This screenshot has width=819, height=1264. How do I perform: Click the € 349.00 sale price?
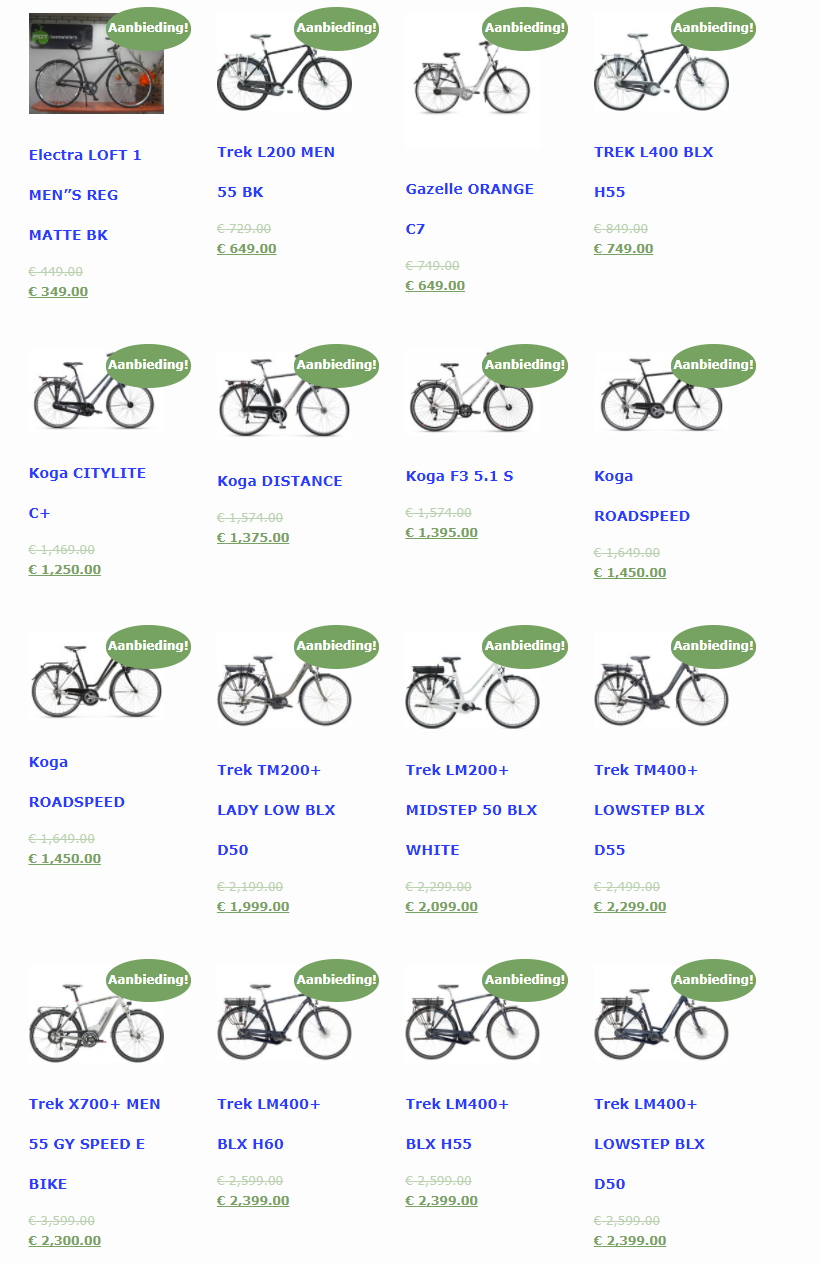click(58, 292)
